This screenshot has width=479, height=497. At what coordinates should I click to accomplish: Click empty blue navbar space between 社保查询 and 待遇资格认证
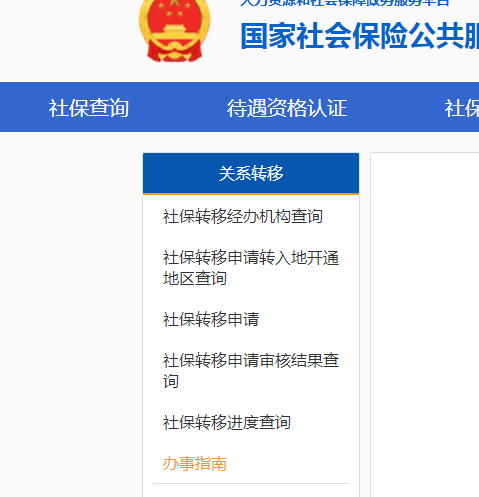178,107
